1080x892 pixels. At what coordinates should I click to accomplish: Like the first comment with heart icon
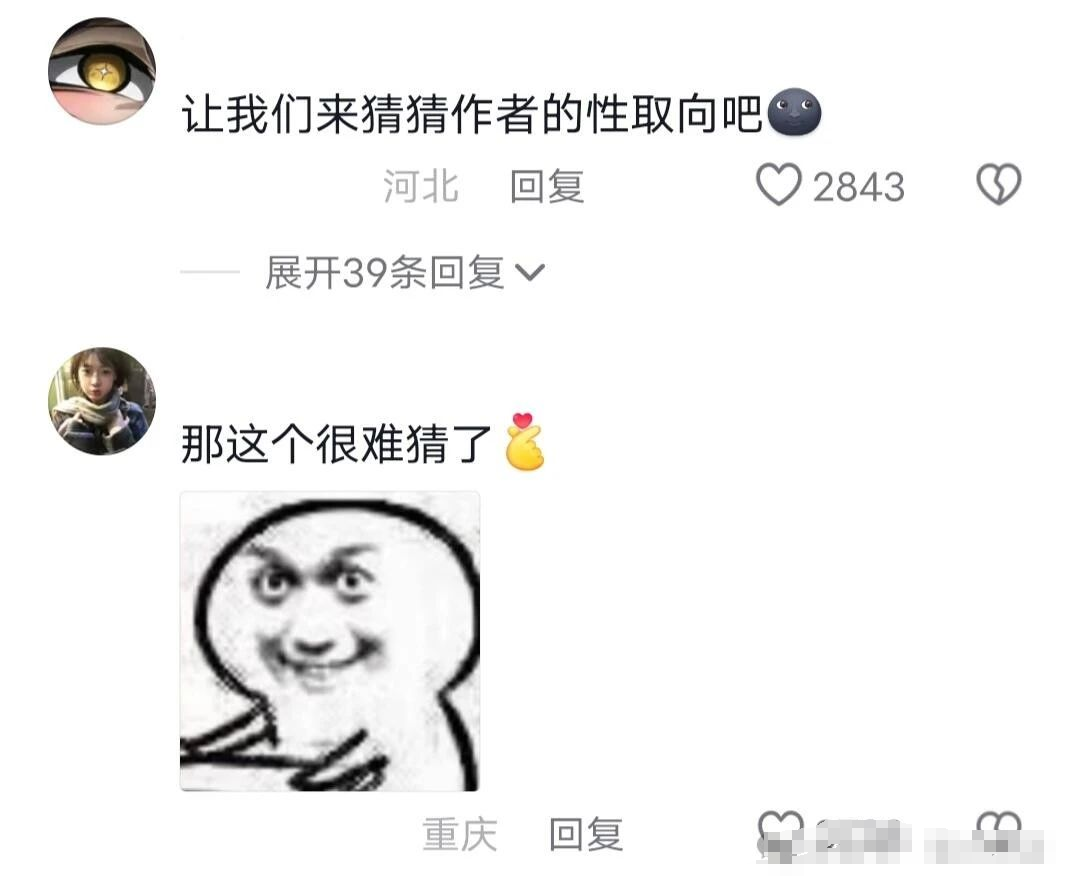(x=778, y=185)
